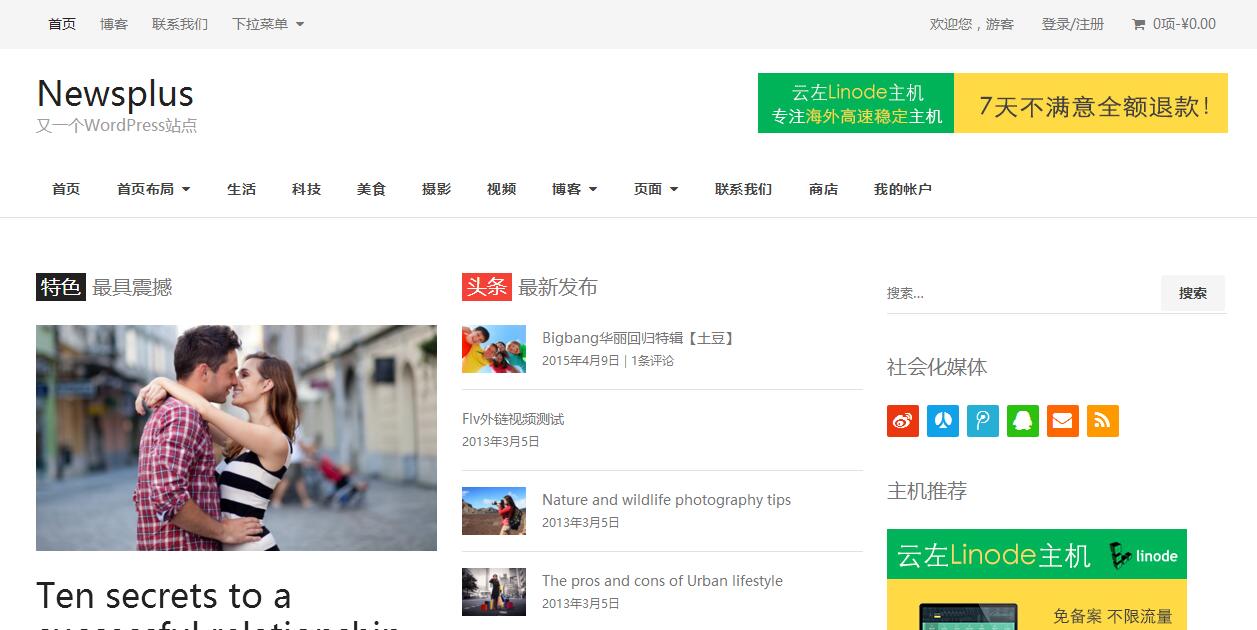The width and height of the screenshot is (1257, 630).
Task: Open the 摄影 category
Action: point(436,189)
